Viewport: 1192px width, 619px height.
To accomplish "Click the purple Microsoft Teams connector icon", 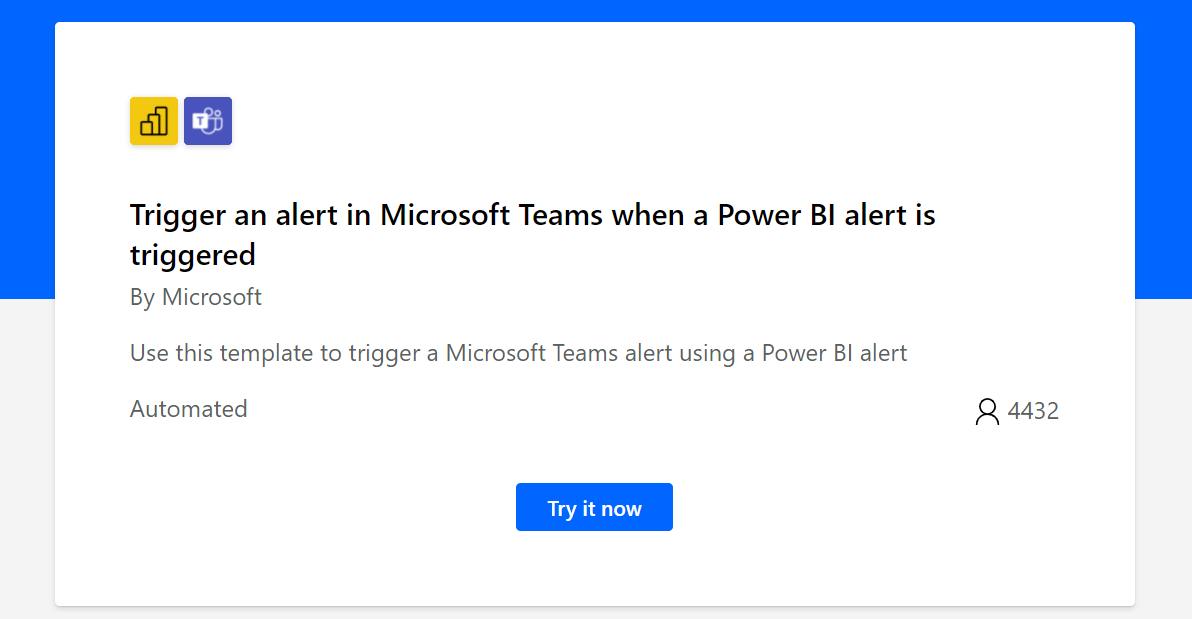I will point(208,121).
